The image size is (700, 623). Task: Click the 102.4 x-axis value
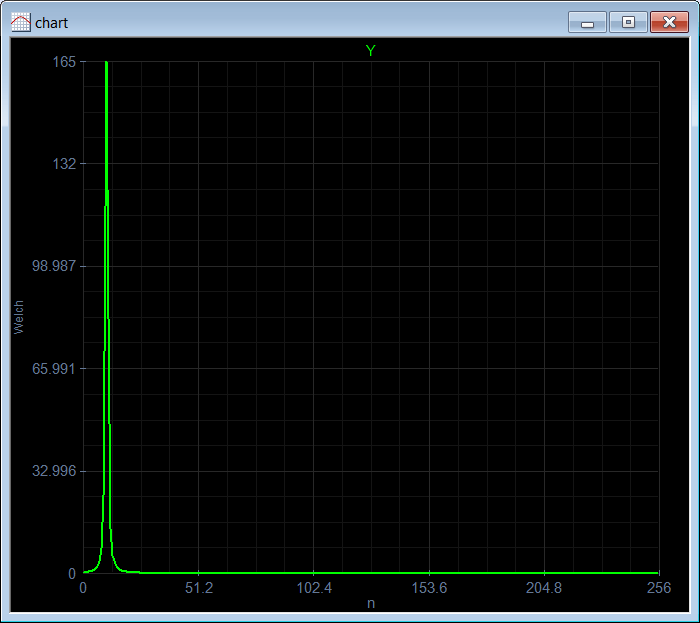[314, 588]
